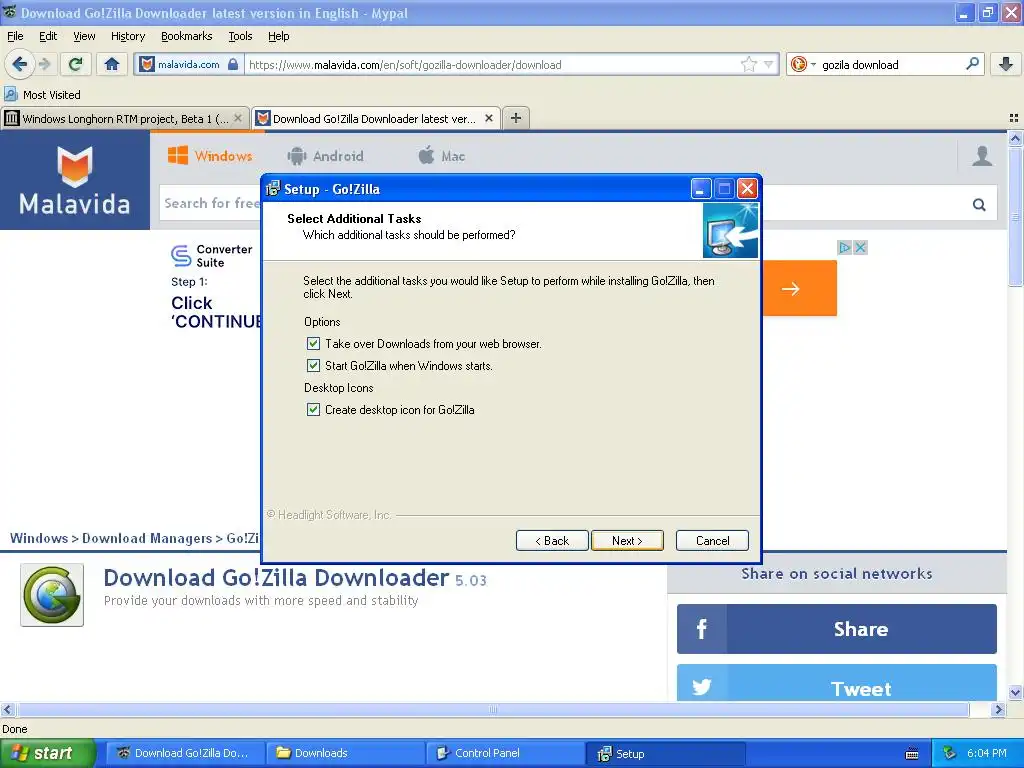
Task: Open a new tab with the plus button
Action: (516, 118)
